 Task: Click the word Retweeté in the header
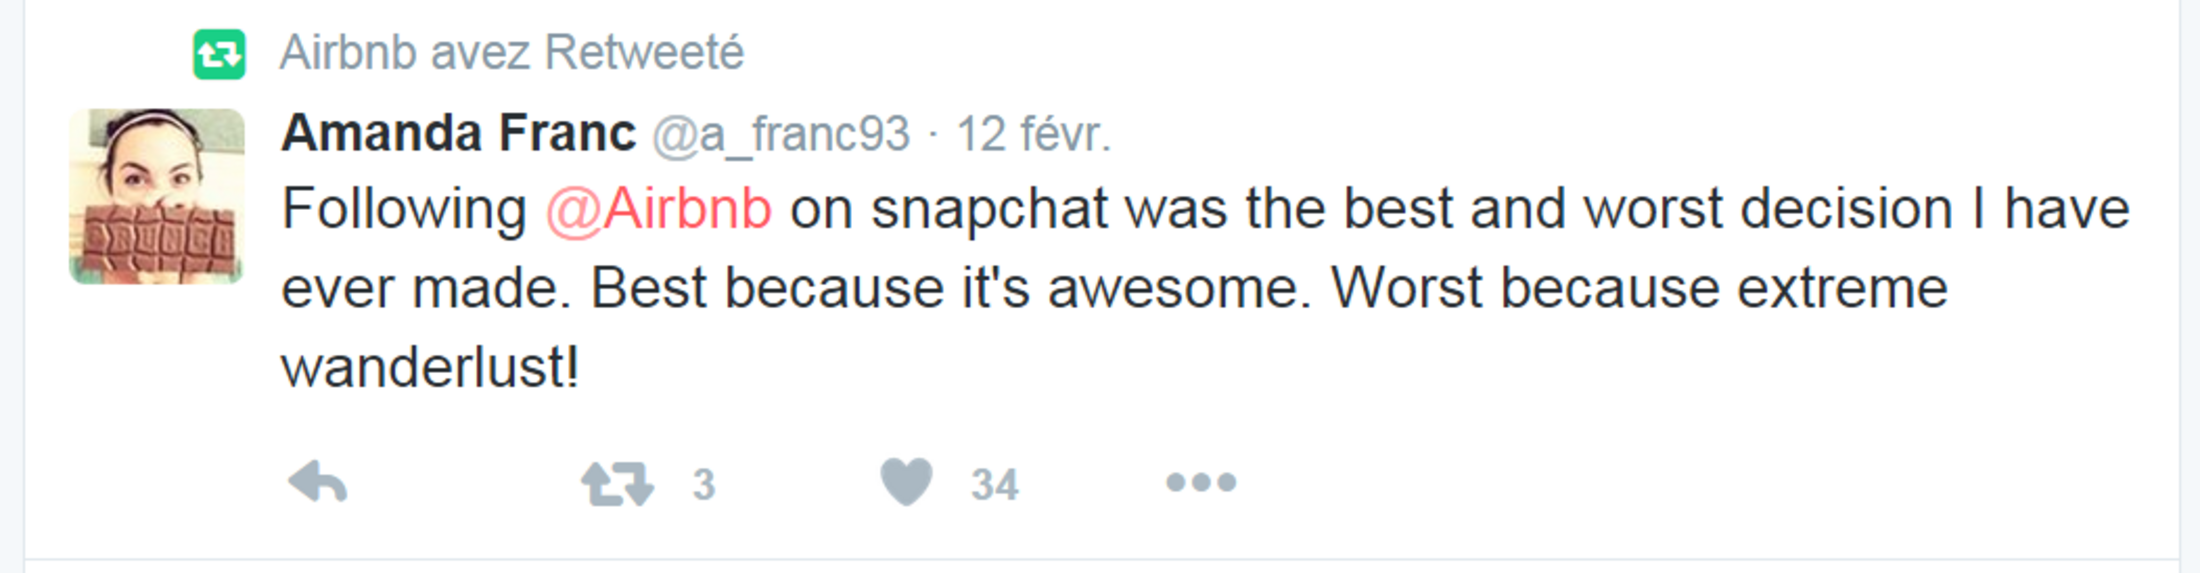pyautogui.click(x=645, y=52)
